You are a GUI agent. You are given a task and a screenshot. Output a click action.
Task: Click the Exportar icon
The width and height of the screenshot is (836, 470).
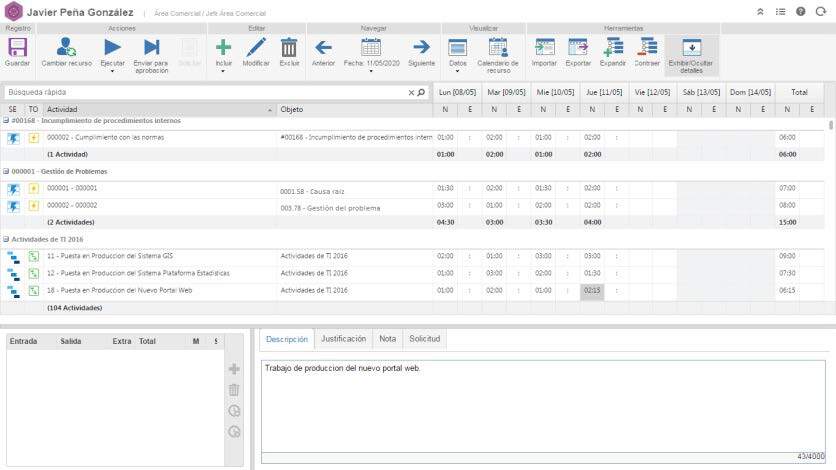[x=578, y=48]
